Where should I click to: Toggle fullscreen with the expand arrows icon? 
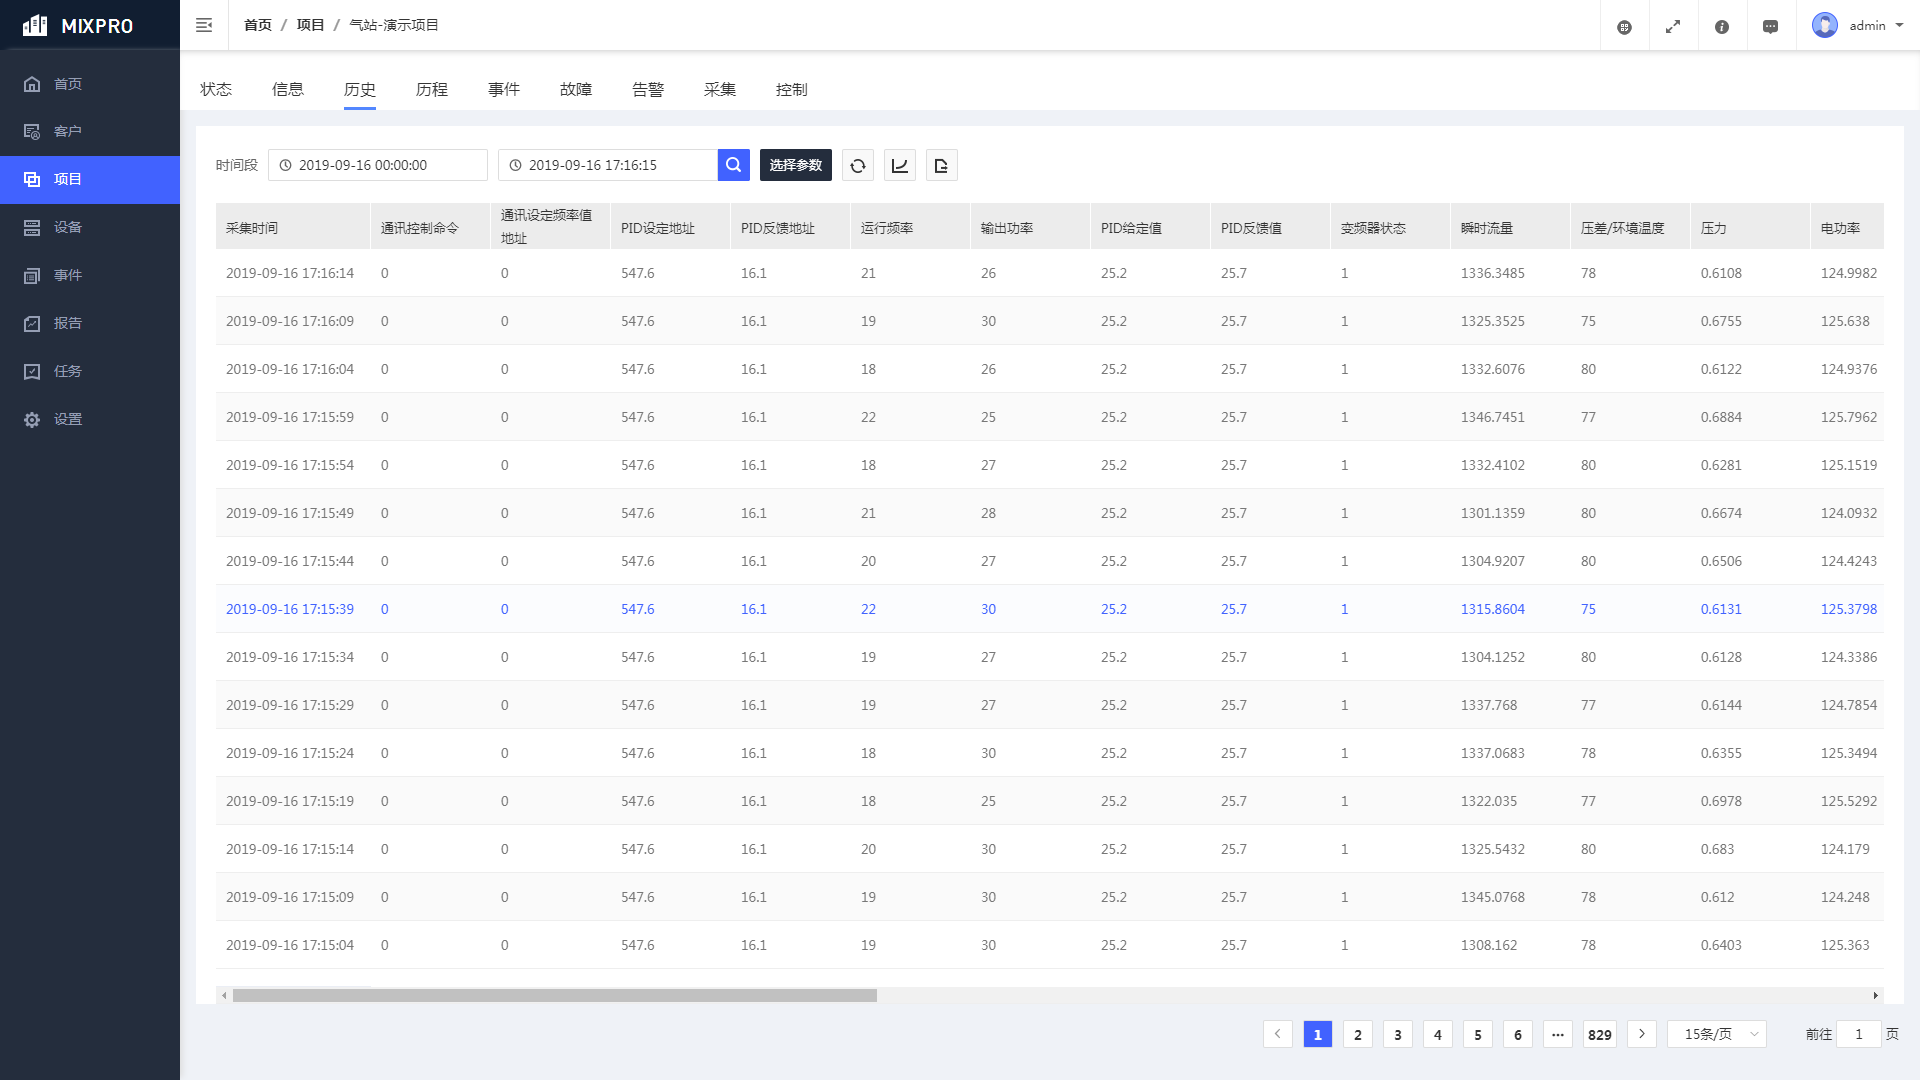(x=1672, y=26)
